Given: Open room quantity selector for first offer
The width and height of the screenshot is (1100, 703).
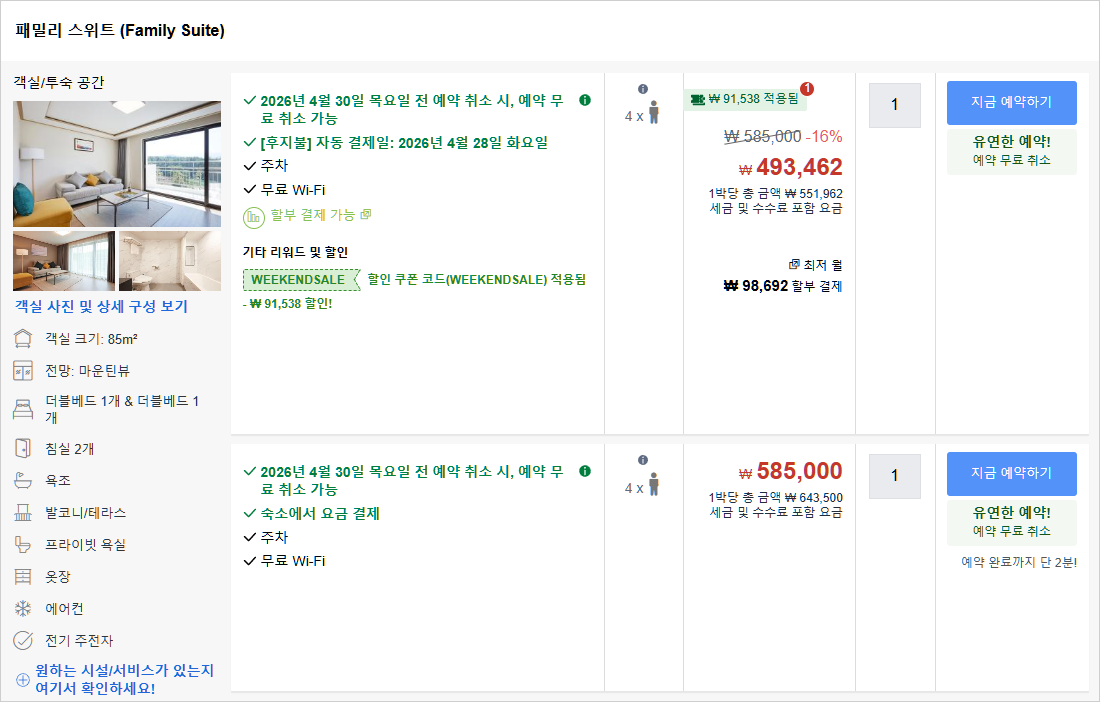Looking at the screenshot, I should 894,105.
